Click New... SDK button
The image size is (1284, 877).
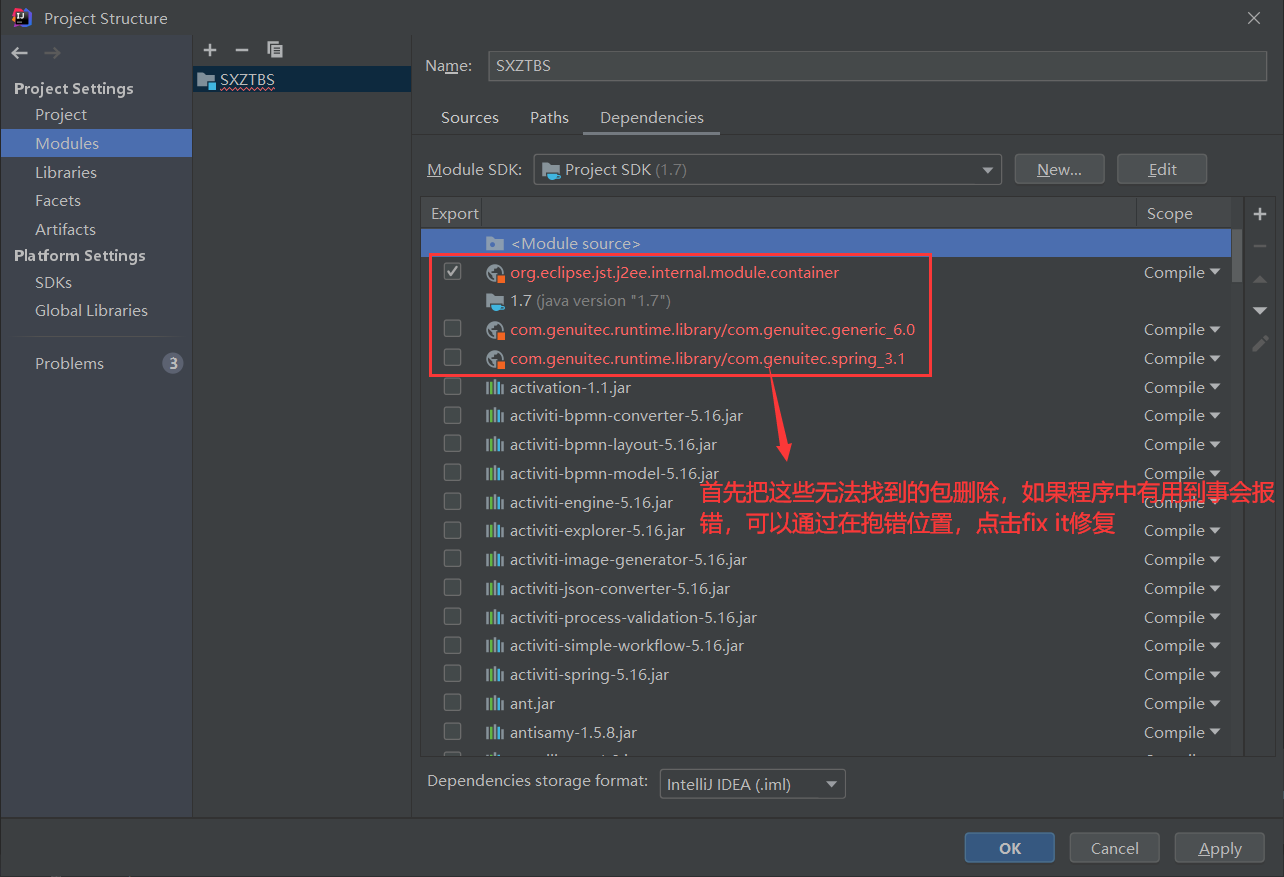1059,169
